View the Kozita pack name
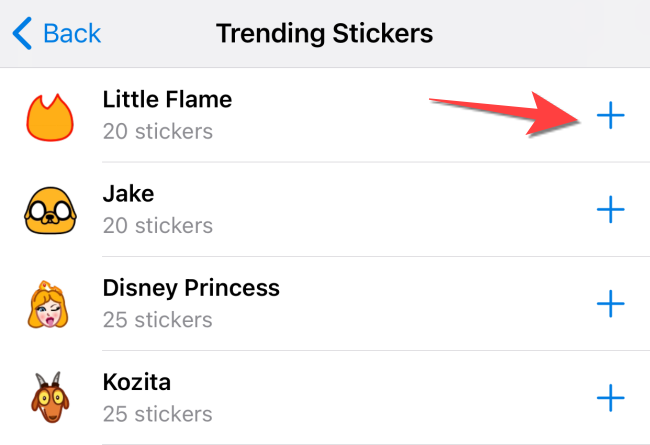The width and height of the screenshot is (650, 445). [x=135, y=382]
